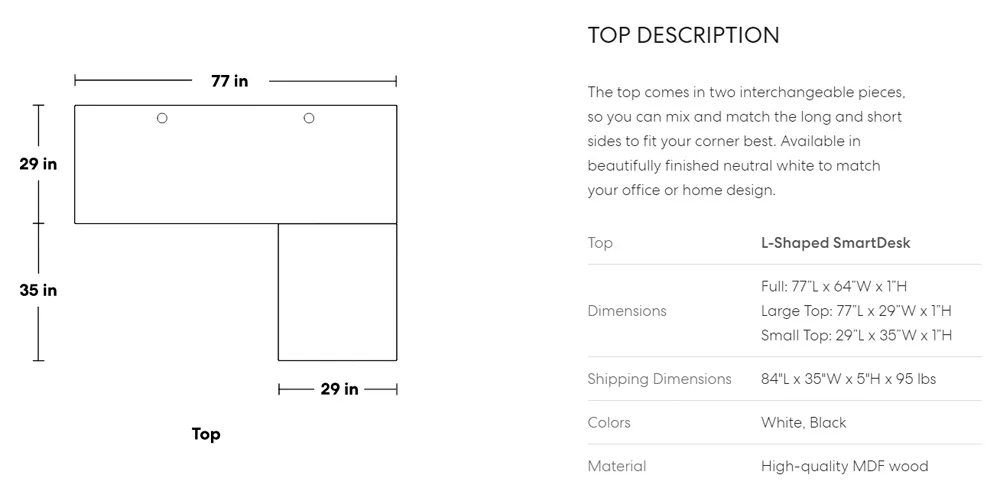
Task: Click the right grommet hole circle
Action: (x=309, y=118)
